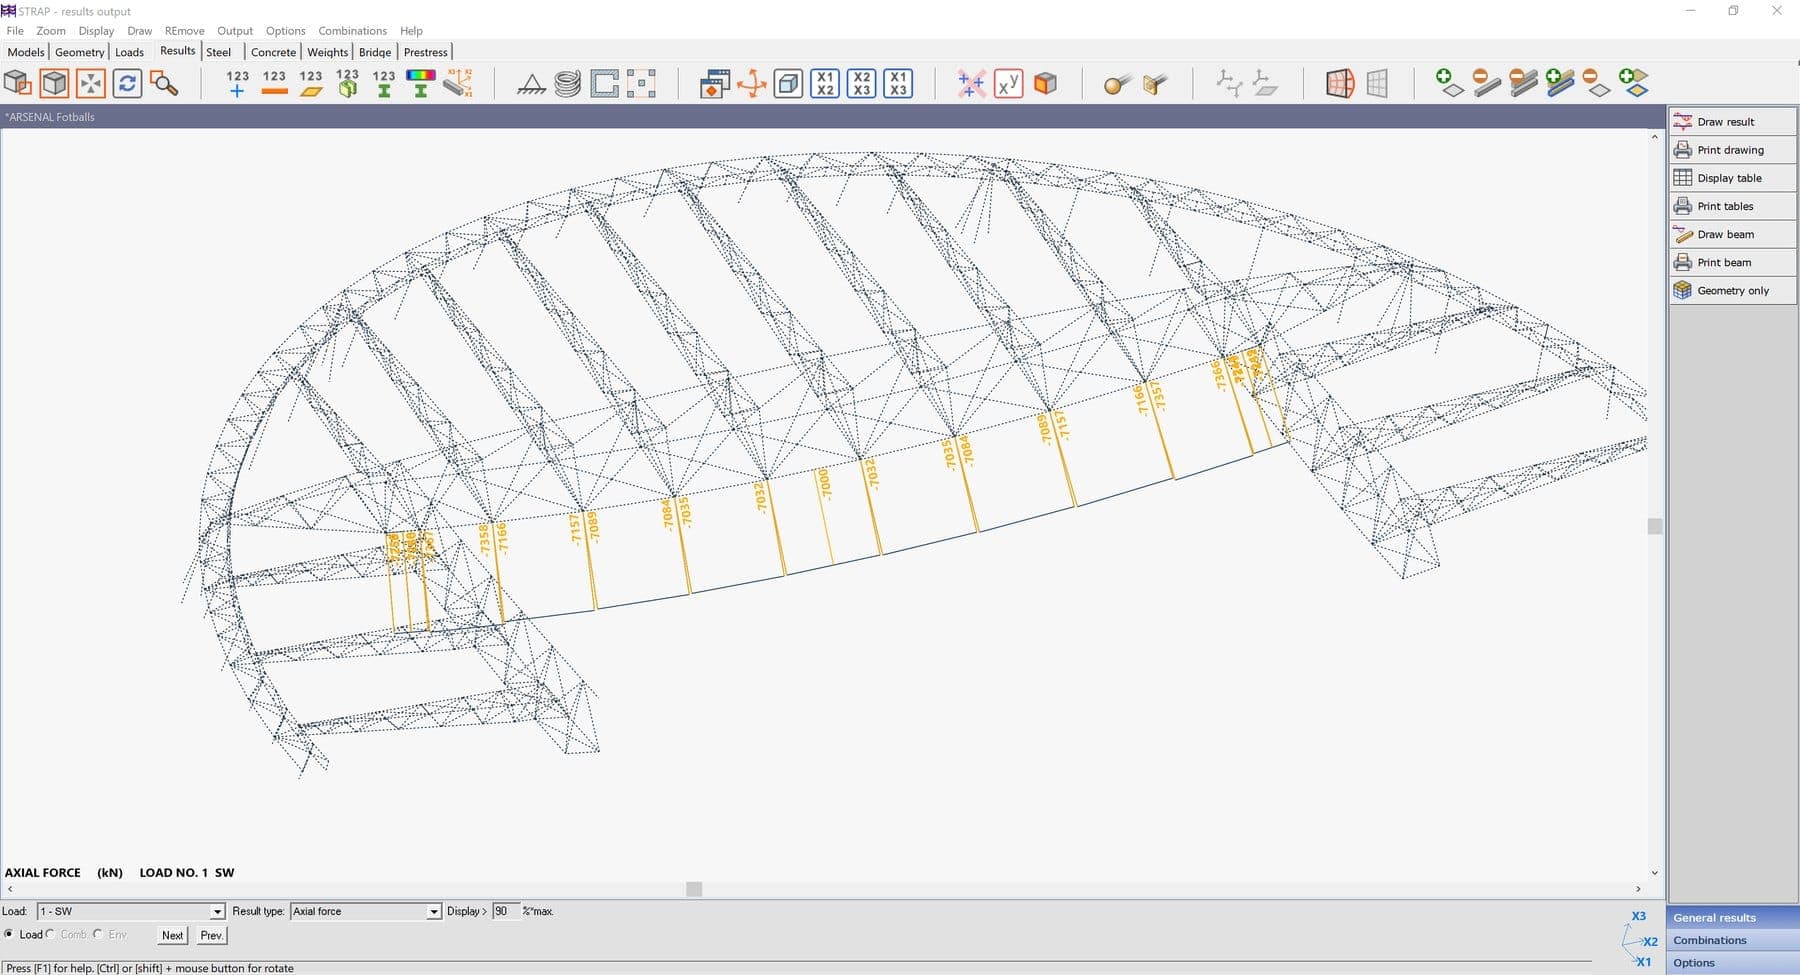This screenshot has width=1800, height=975.
Task: Click the red curved grid icon
Action: click(1340, 83)
